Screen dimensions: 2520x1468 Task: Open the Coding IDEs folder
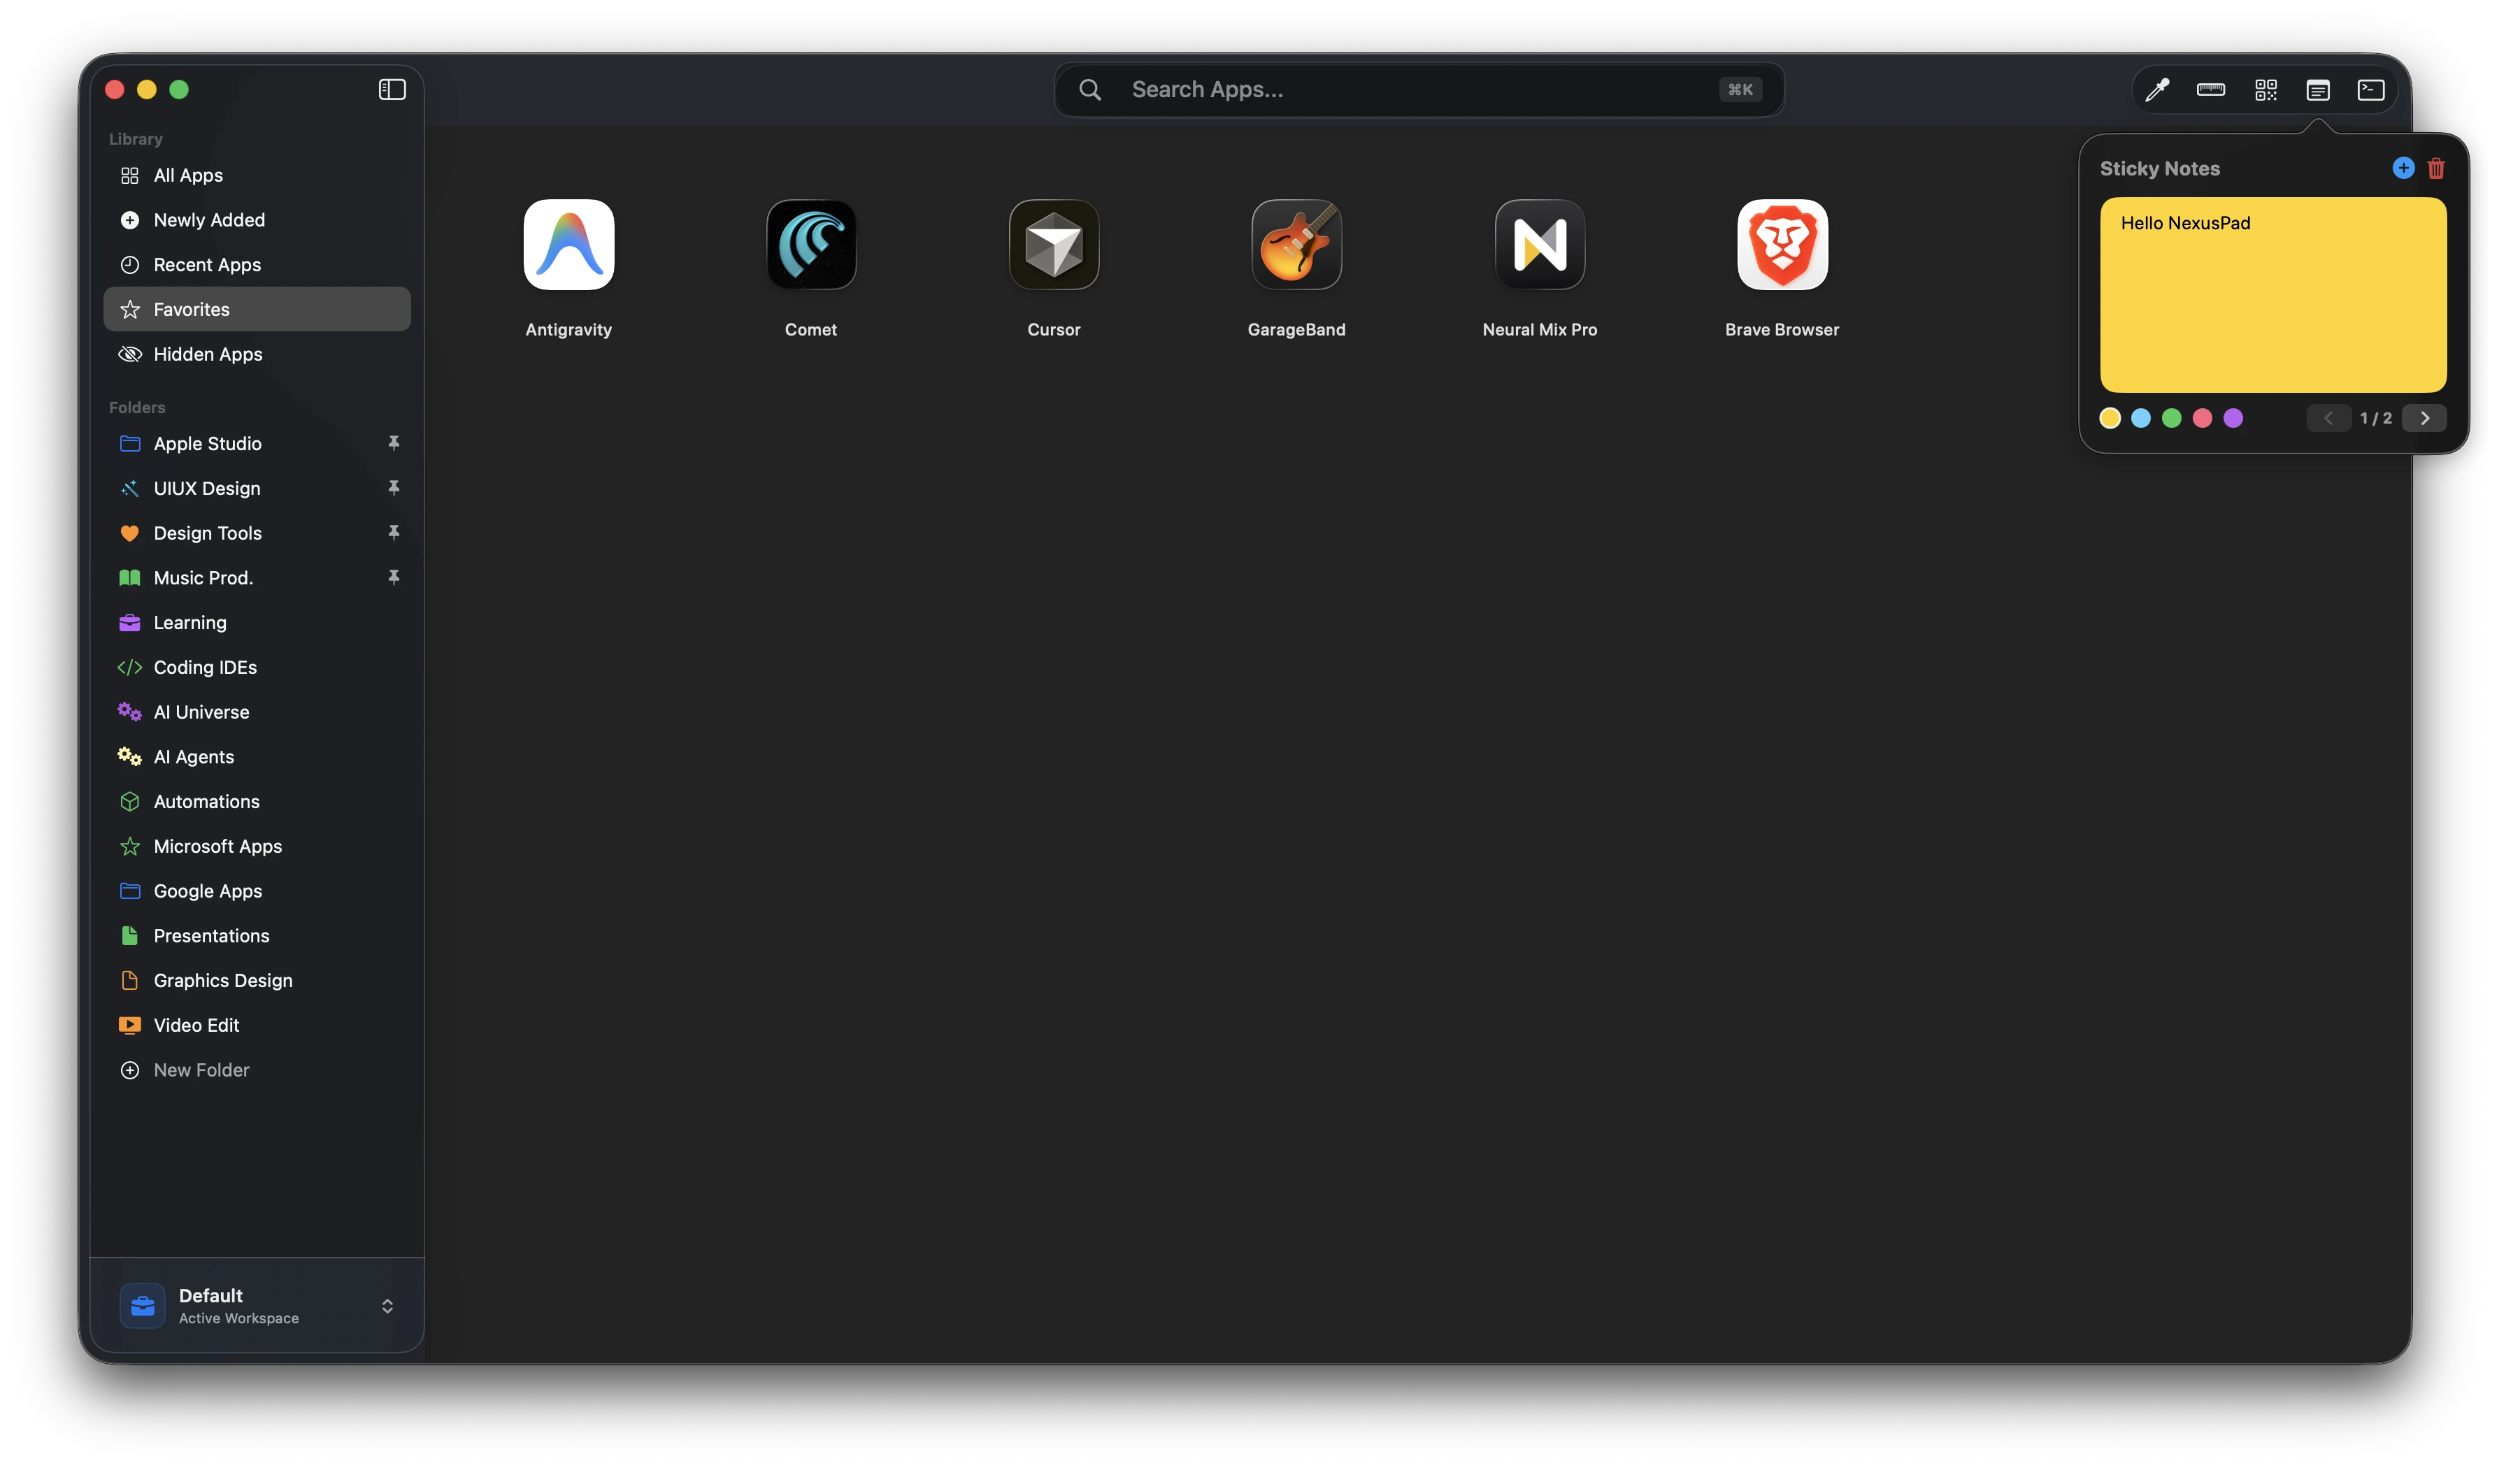[x=257, y=667]
